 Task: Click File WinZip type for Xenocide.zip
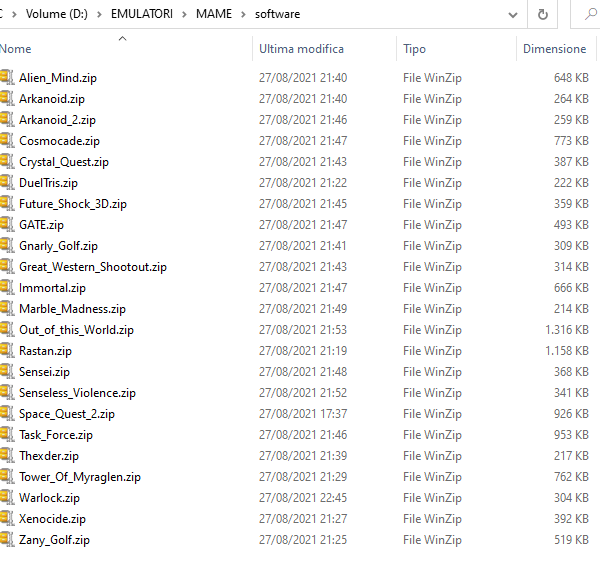tap(432, 519)
